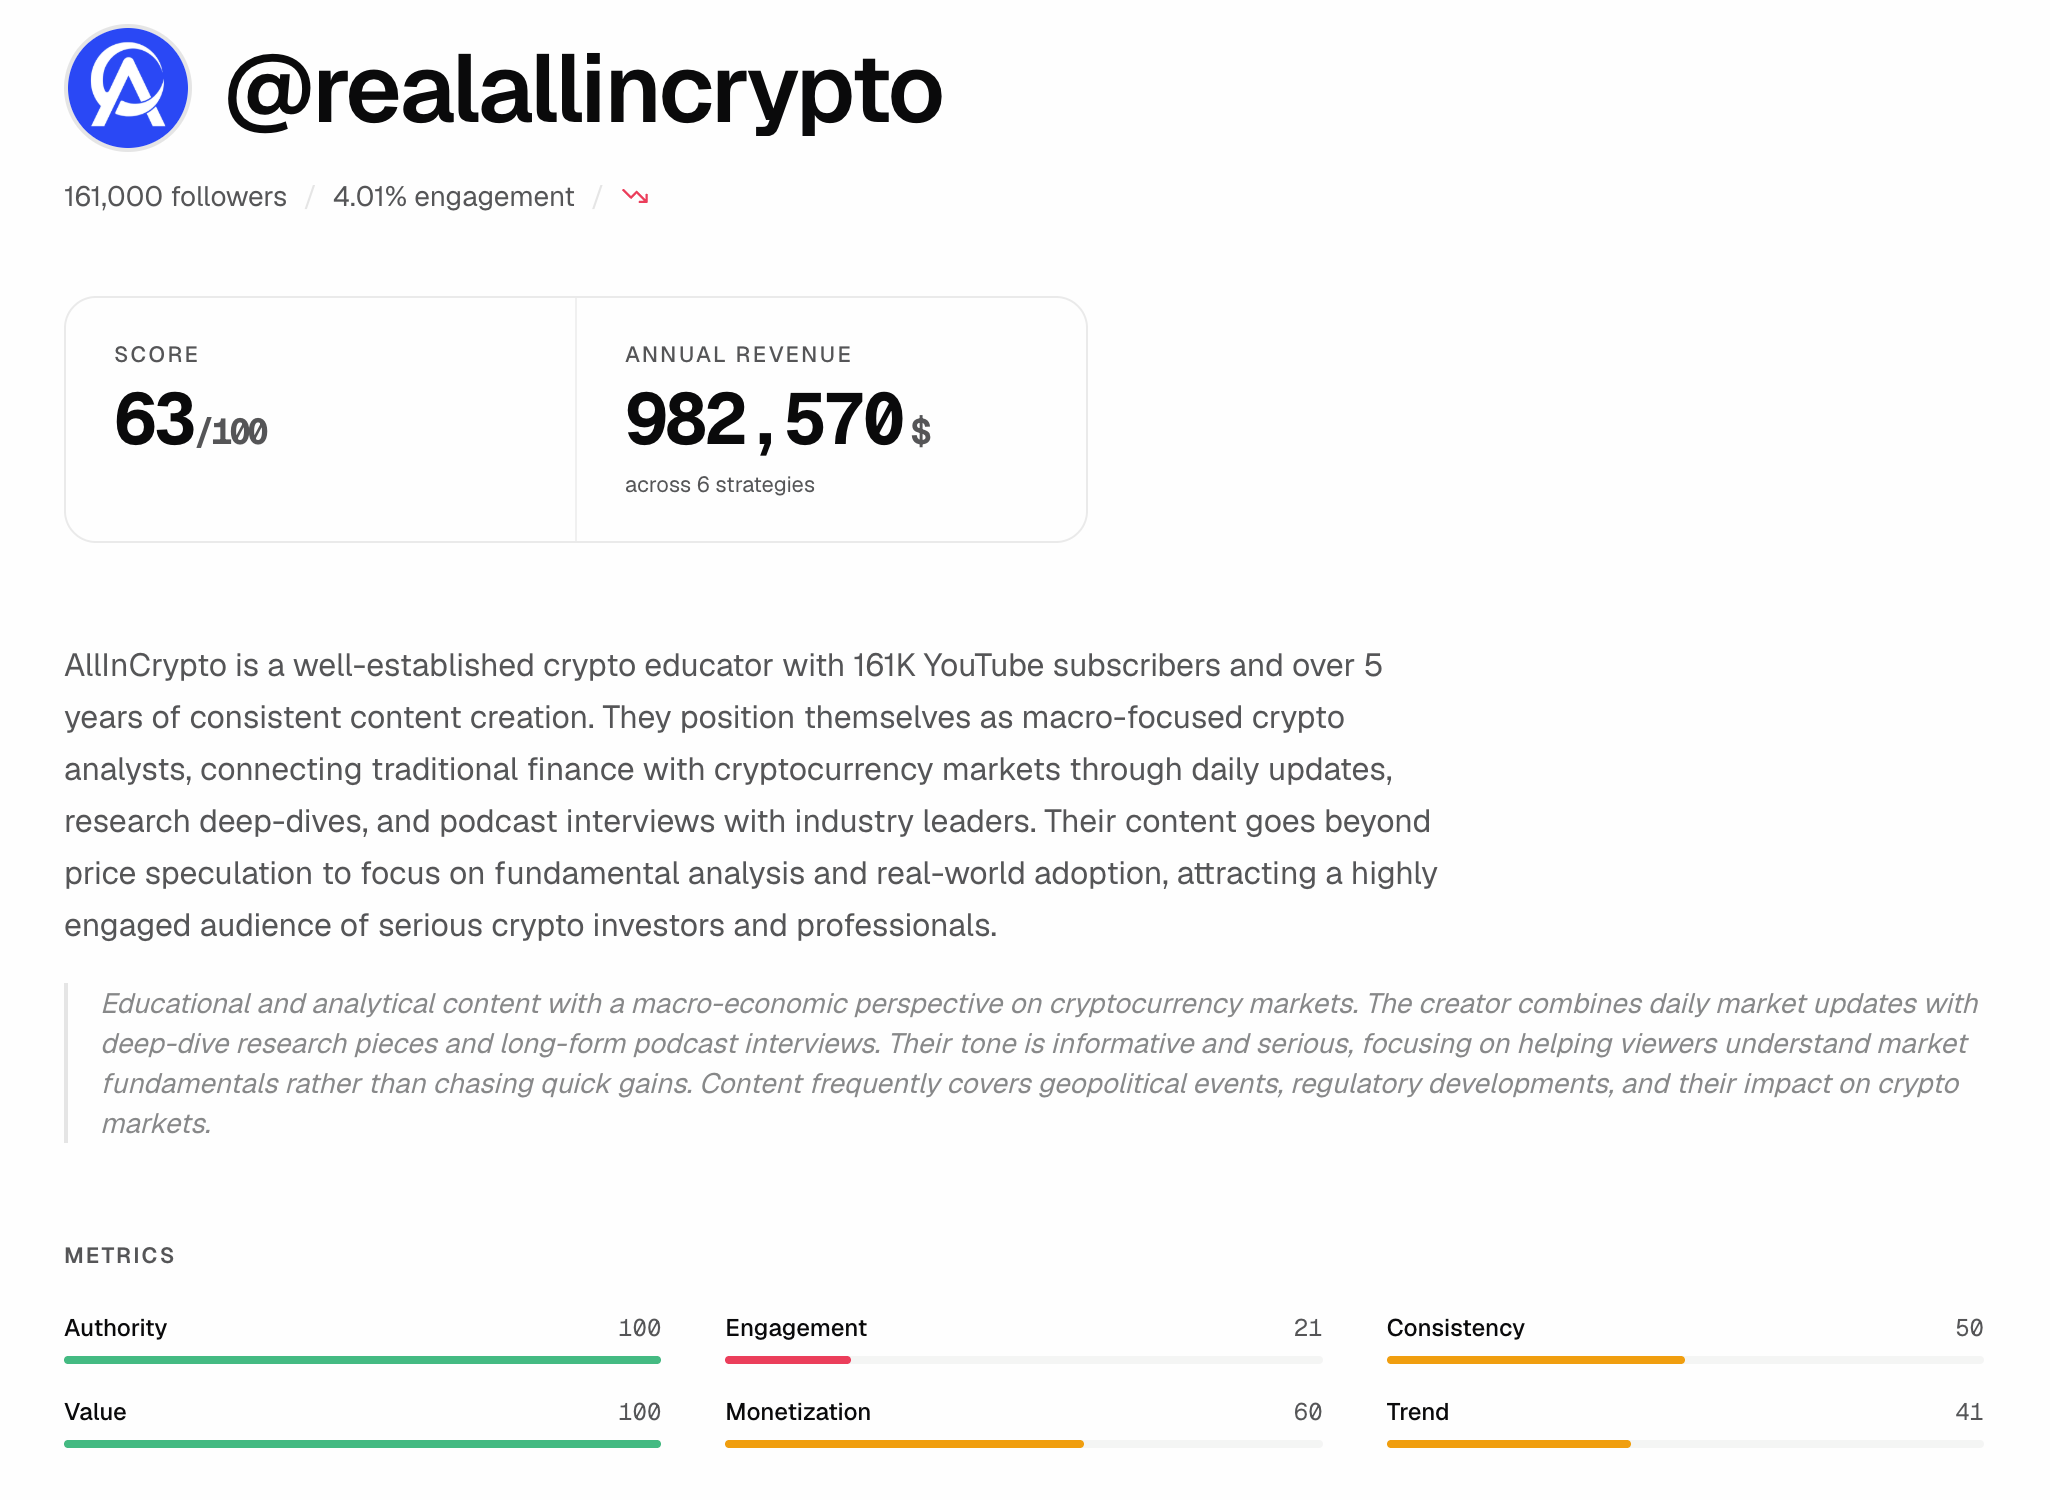Click the Authority metric label

tap(116, 1328)
